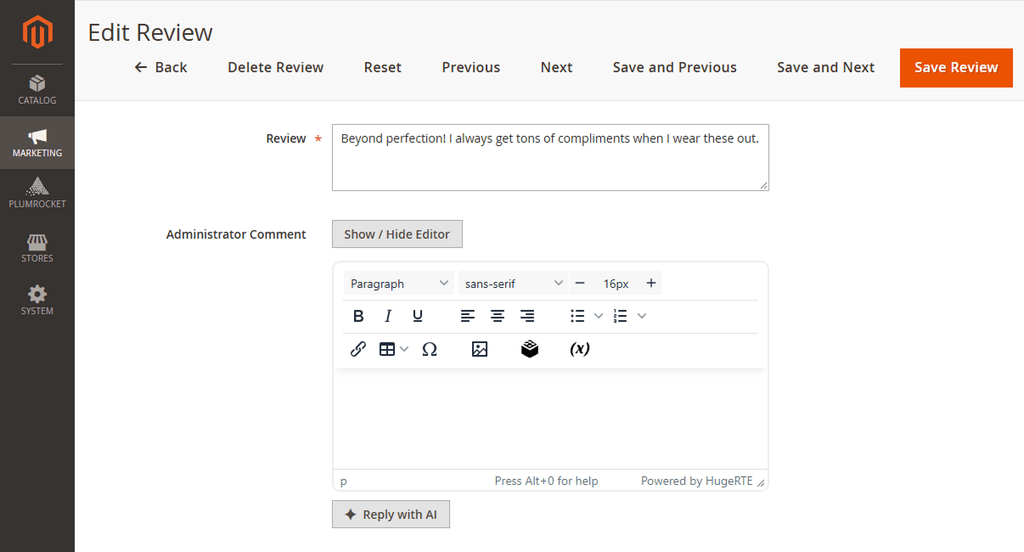Insert a bullet list
Viewport: 1024px width, 552px height.
577,316
